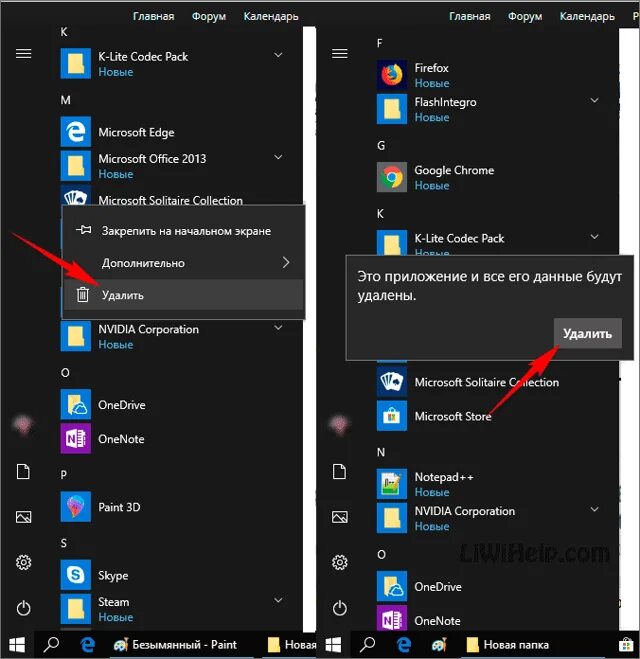
Task: Open the Форум tab above the right menu
Action: click(525, 16)
